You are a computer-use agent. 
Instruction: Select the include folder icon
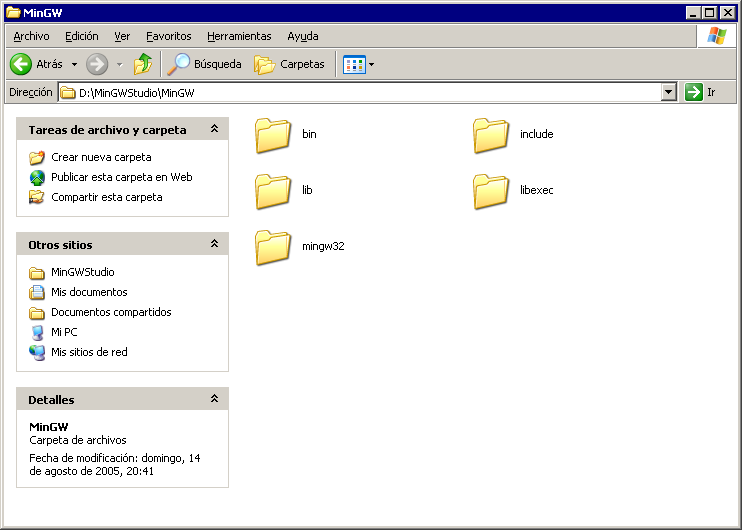click(491, 135)
